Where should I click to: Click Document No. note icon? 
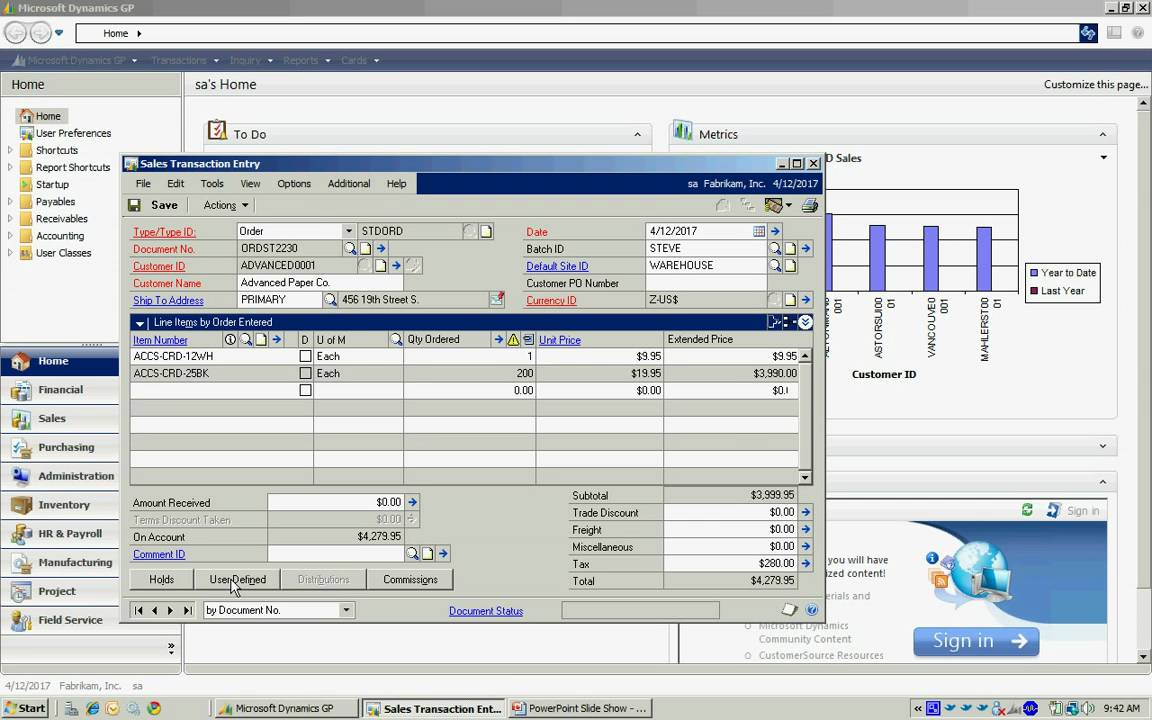[365, 248]
